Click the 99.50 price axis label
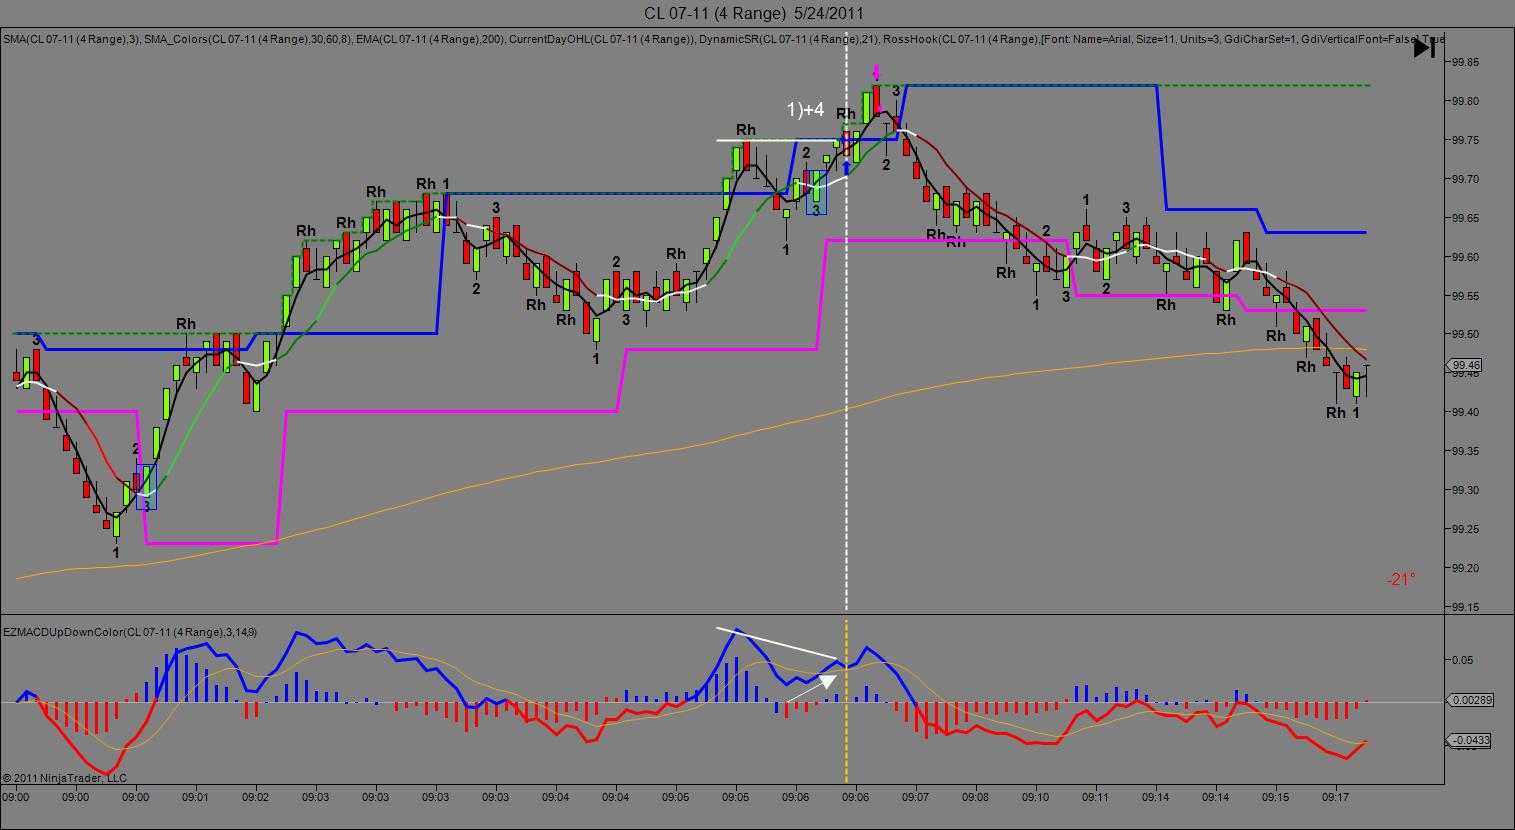Screen dimensions: 1515x830 click(x=1466, y=335)
